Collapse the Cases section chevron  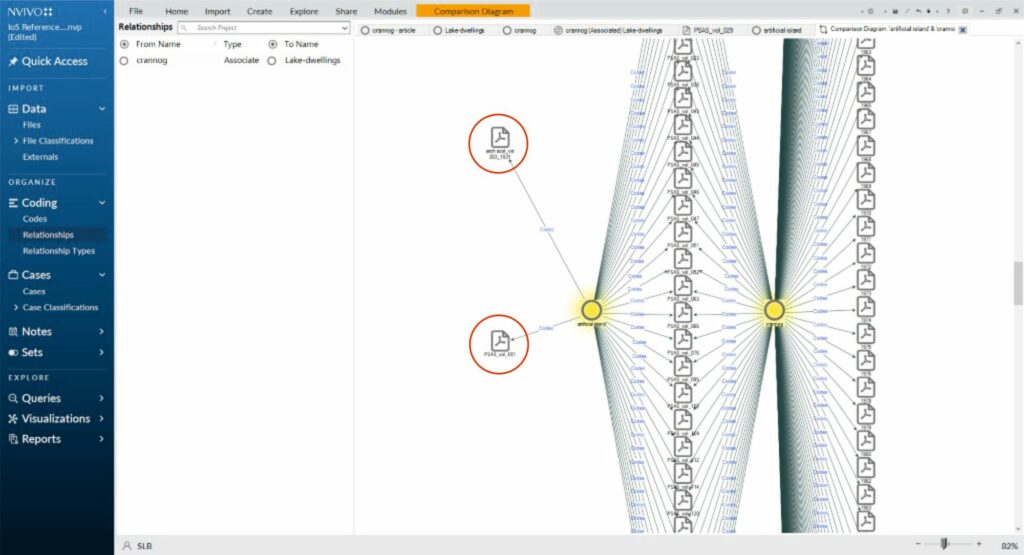tap(102, 275)
